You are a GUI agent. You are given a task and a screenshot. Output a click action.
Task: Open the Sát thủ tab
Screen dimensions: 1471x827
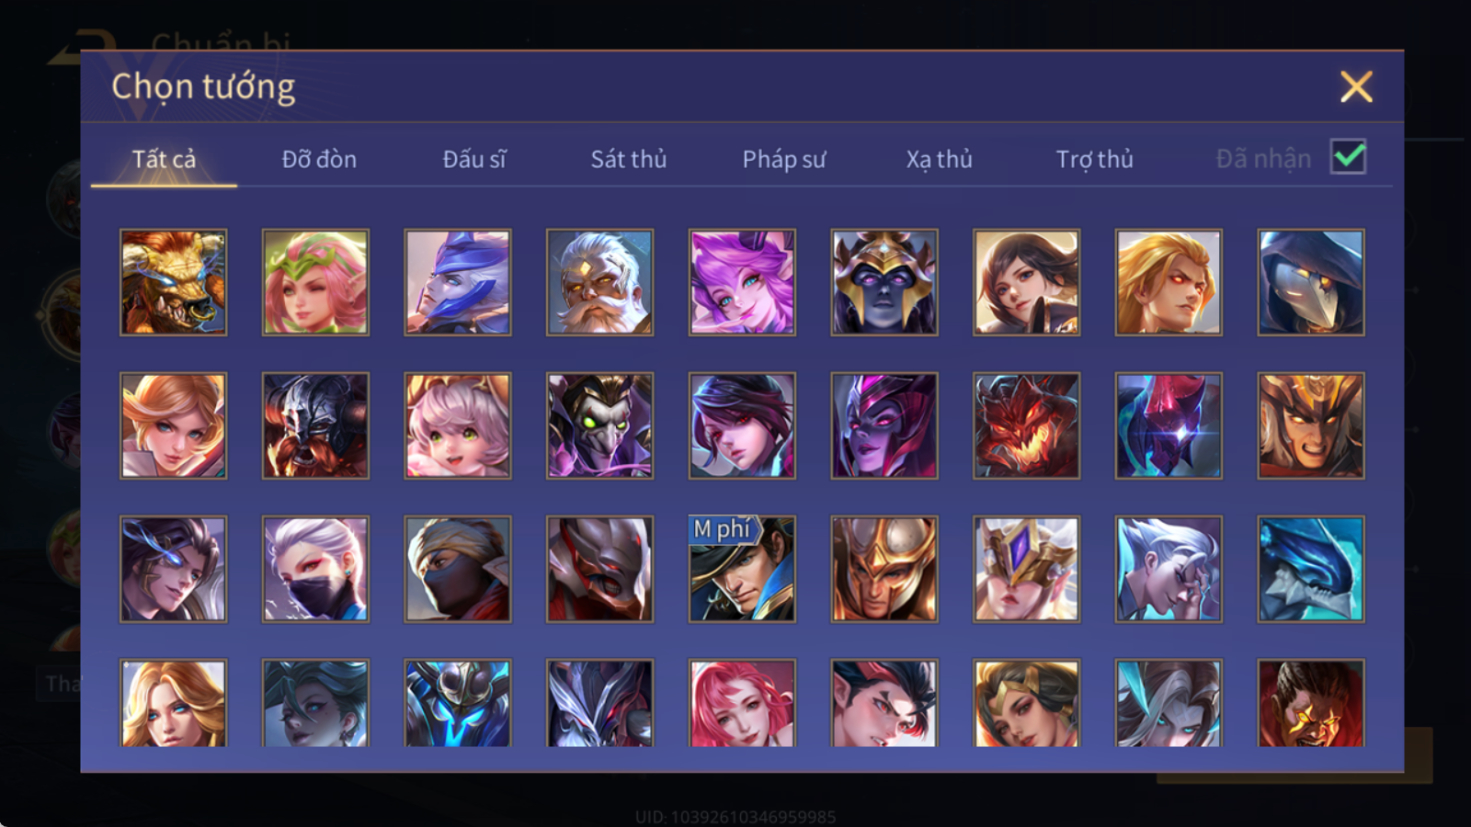click(628, 159)
